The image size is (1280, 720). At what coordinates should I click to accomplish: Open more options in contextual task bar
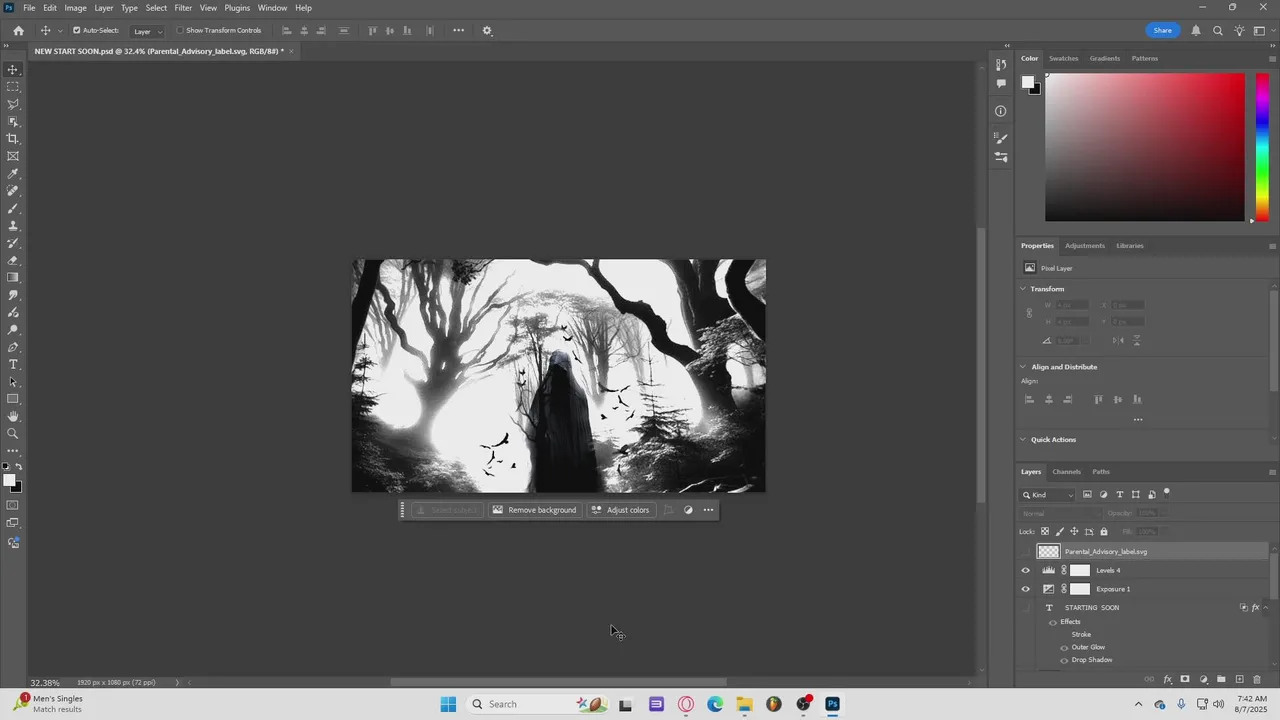(x=708, y=510)
